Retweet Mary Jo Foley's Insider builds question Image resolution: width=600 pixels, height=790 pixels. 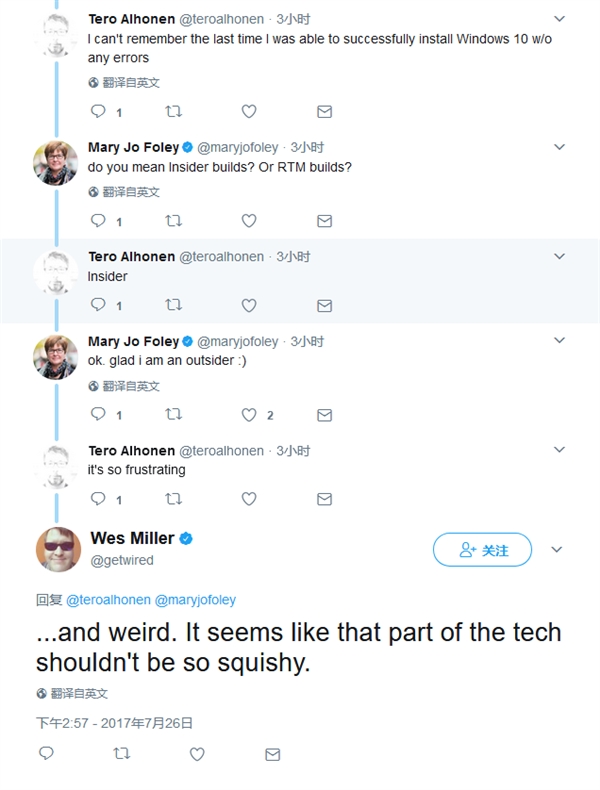173,220
